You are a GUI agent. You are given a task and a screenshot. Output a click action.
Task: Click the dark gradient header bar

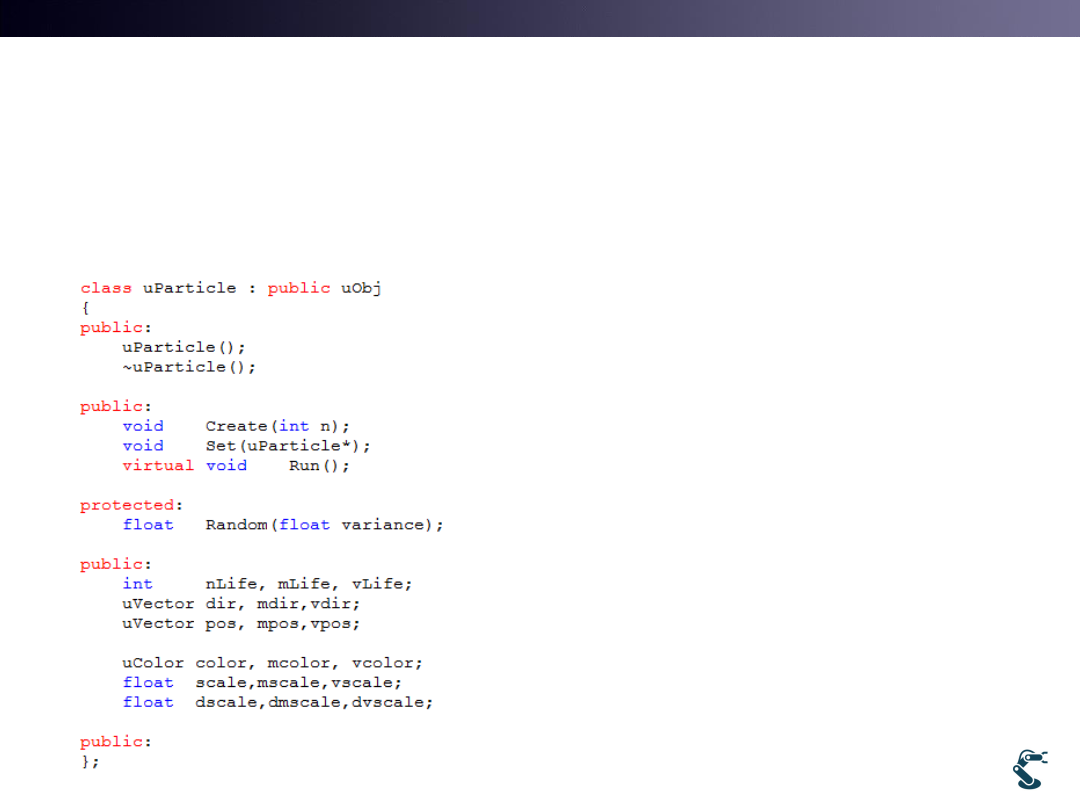point(540,18)
